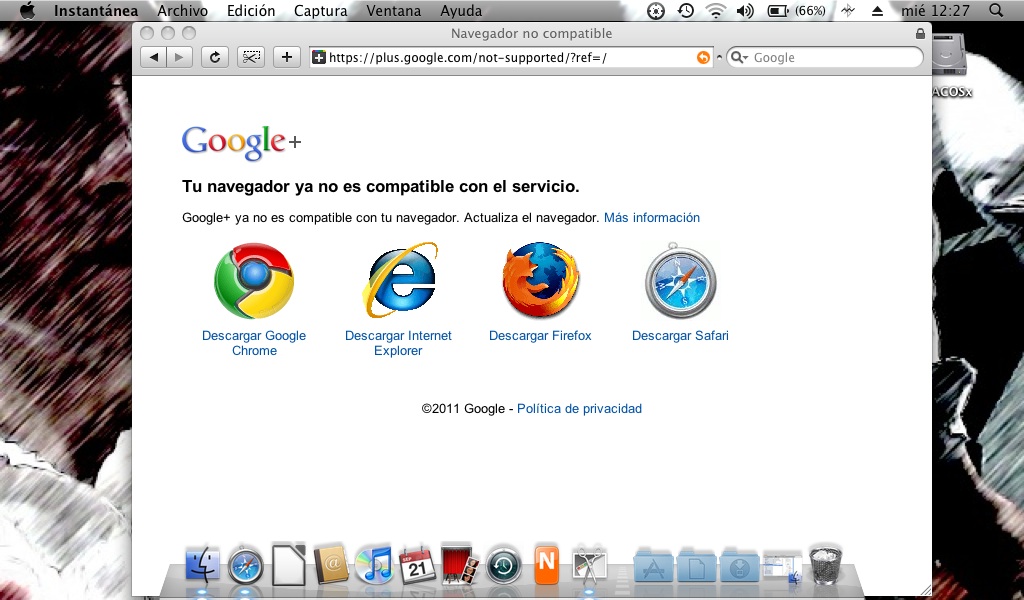Click the Internet Explorer logo icon
1024x600 pixels.
point(399,281)
